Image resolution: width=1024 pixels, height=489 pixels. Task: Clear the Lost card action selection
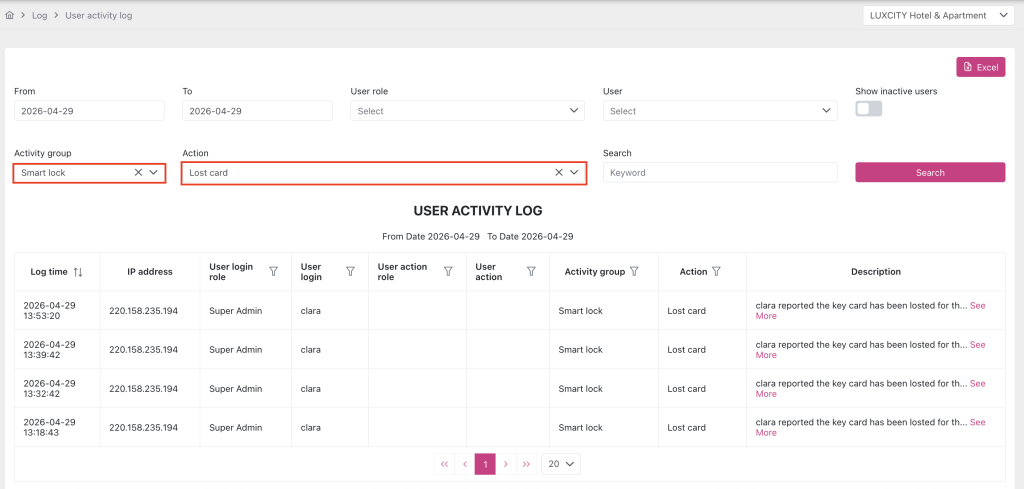click(559, 172)
